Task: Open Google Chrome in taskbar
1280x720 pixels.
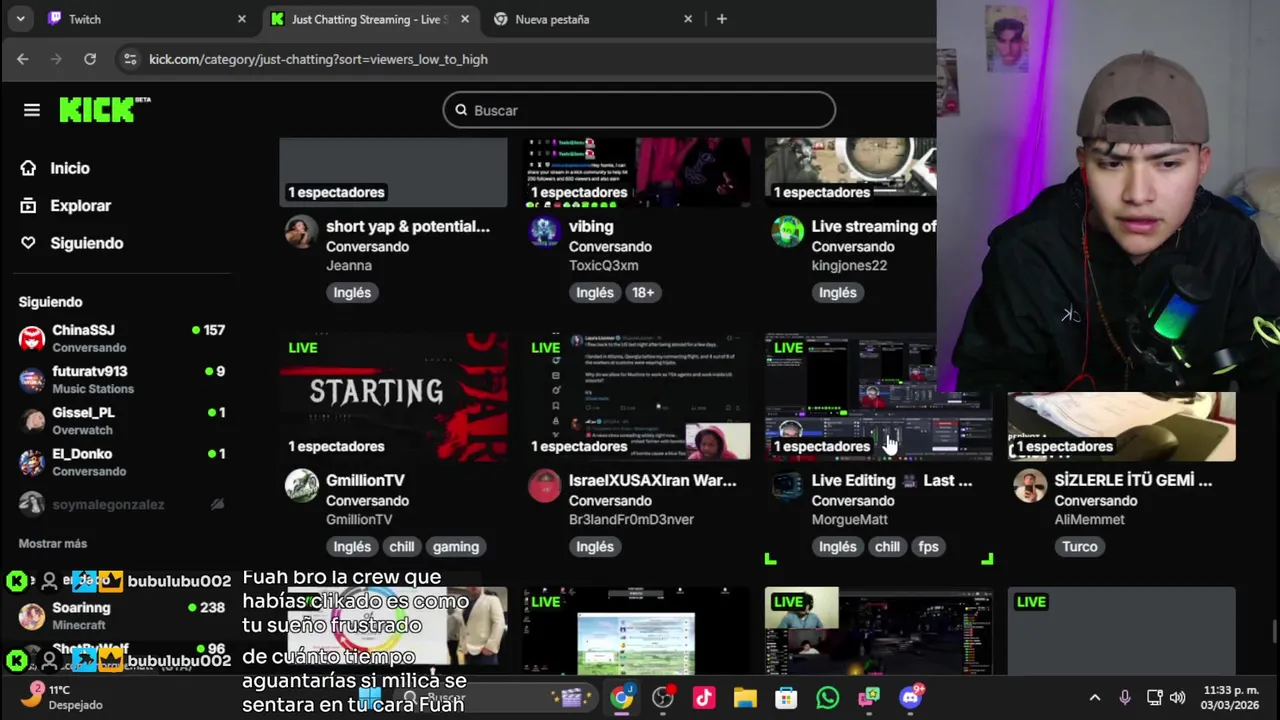Action: click(x=622, y=697)
